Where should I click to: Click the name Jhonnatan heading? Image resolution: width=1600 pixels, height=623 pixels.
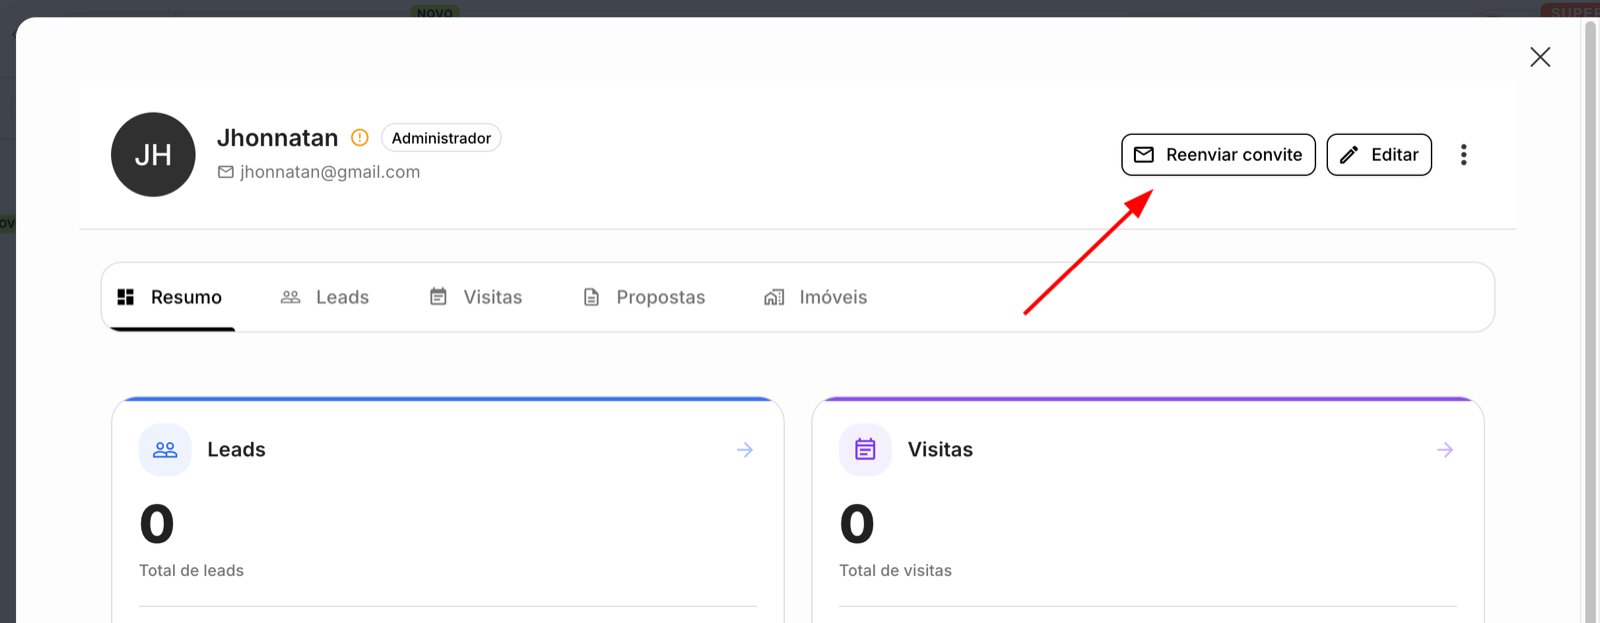coord(278,138)
